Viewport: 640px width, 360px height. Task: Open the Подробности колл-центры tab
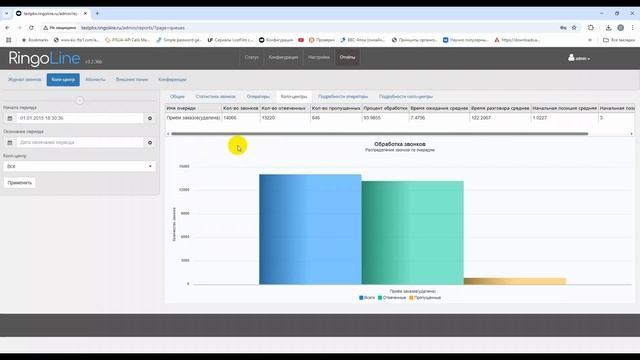coord(406,97)
